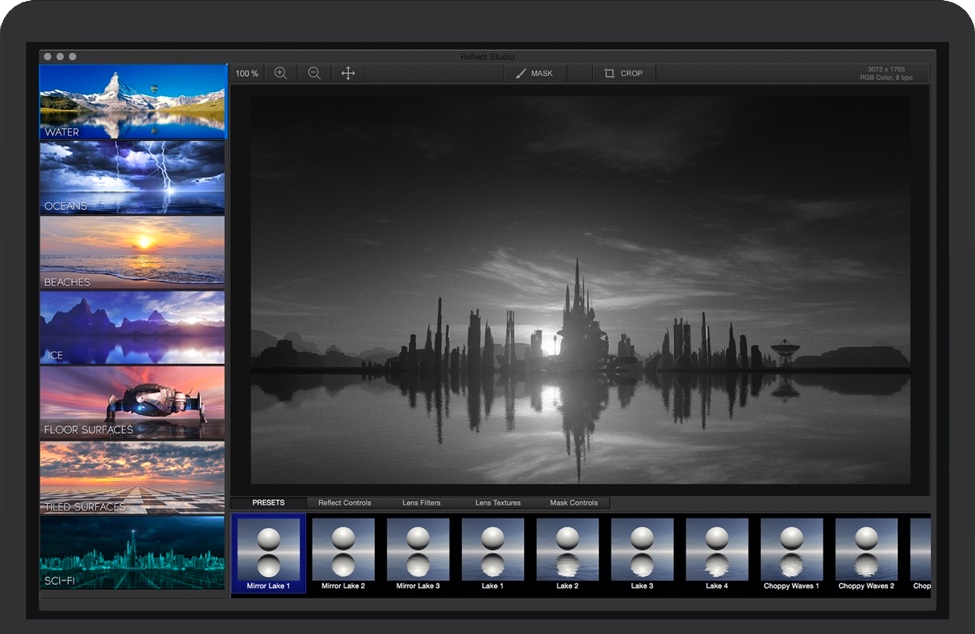Select the Zoom Out magnifier icon
Image resolution: width=975 pixels, height=634 pixels.
[x=314, y=72]
